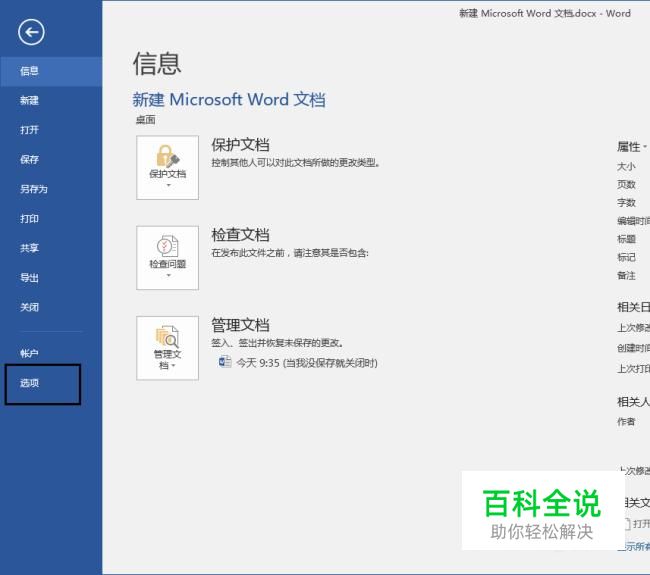
Task: Click the 信息 page heading
Action: point(157,64)
